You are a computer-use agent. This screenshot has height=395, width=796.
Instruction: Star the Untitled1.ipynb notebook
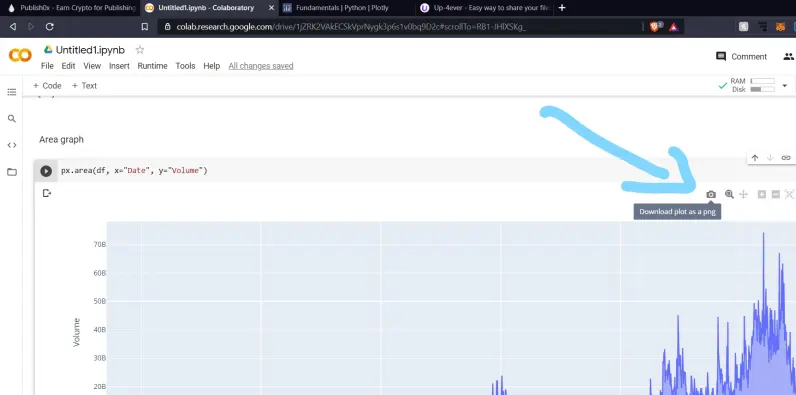pos(140,50)
